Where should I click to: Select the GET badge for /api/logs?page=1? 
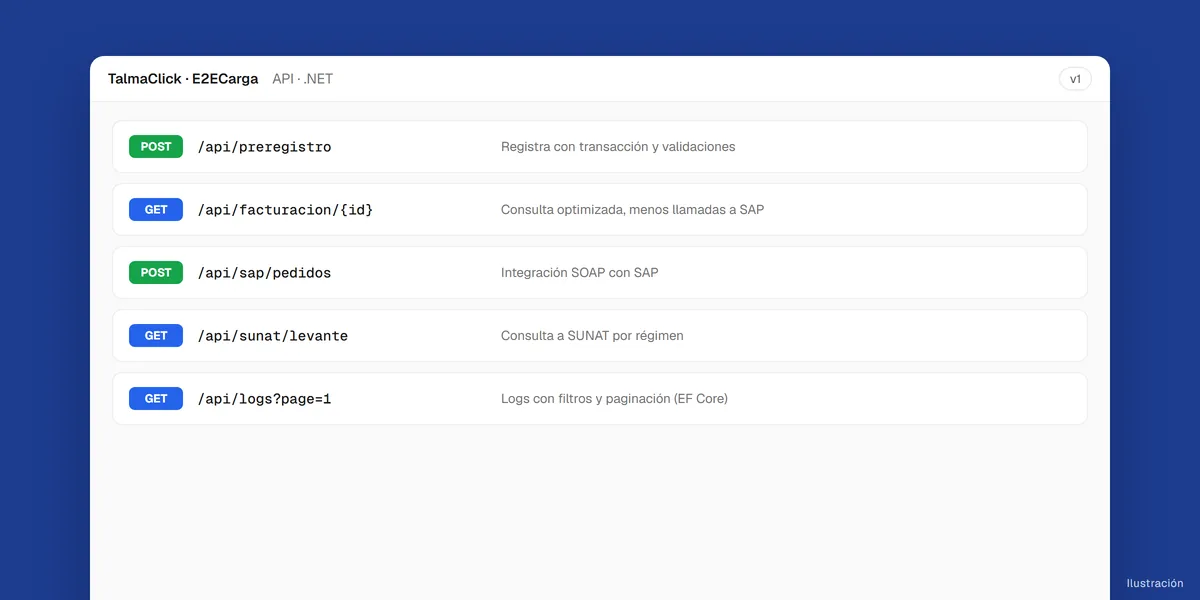click(x=156, y=399)
